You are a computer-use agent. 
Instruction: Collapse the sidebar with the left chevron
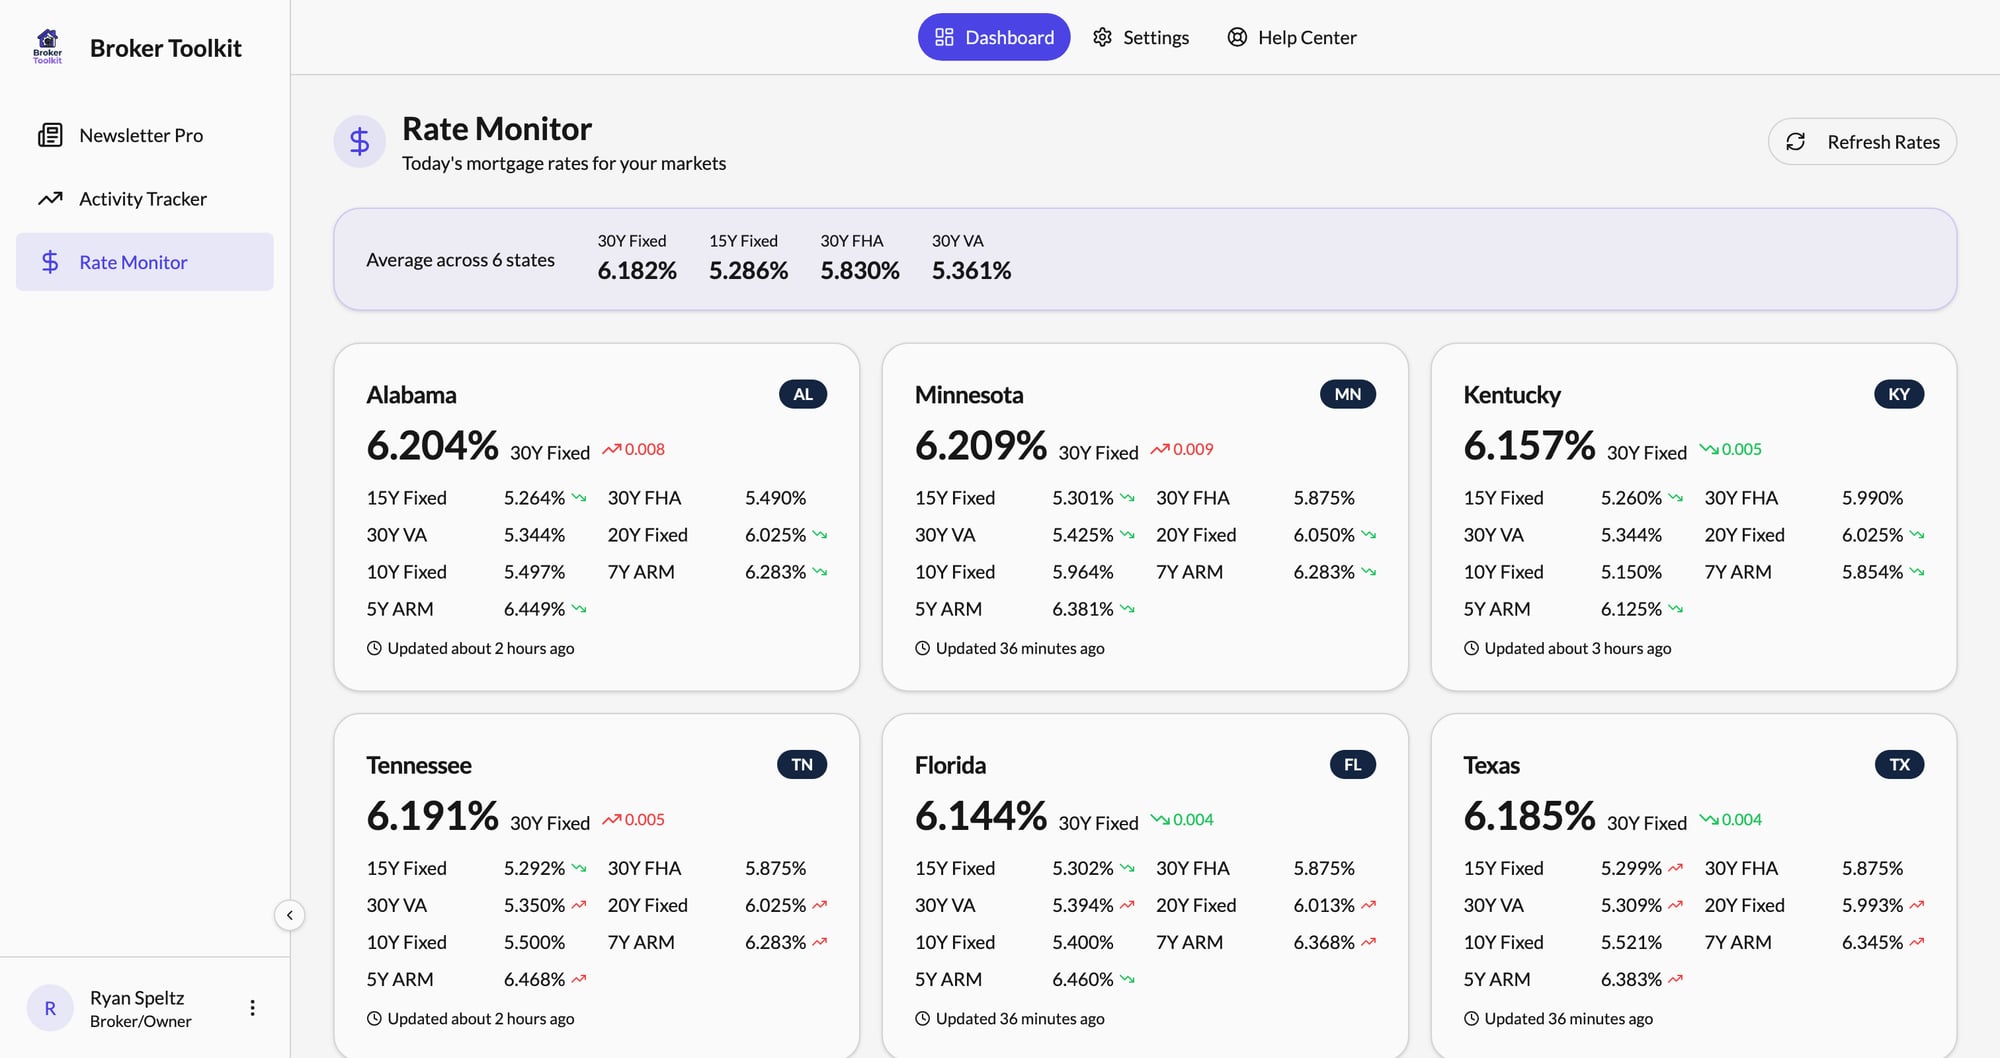click(289, 915)
